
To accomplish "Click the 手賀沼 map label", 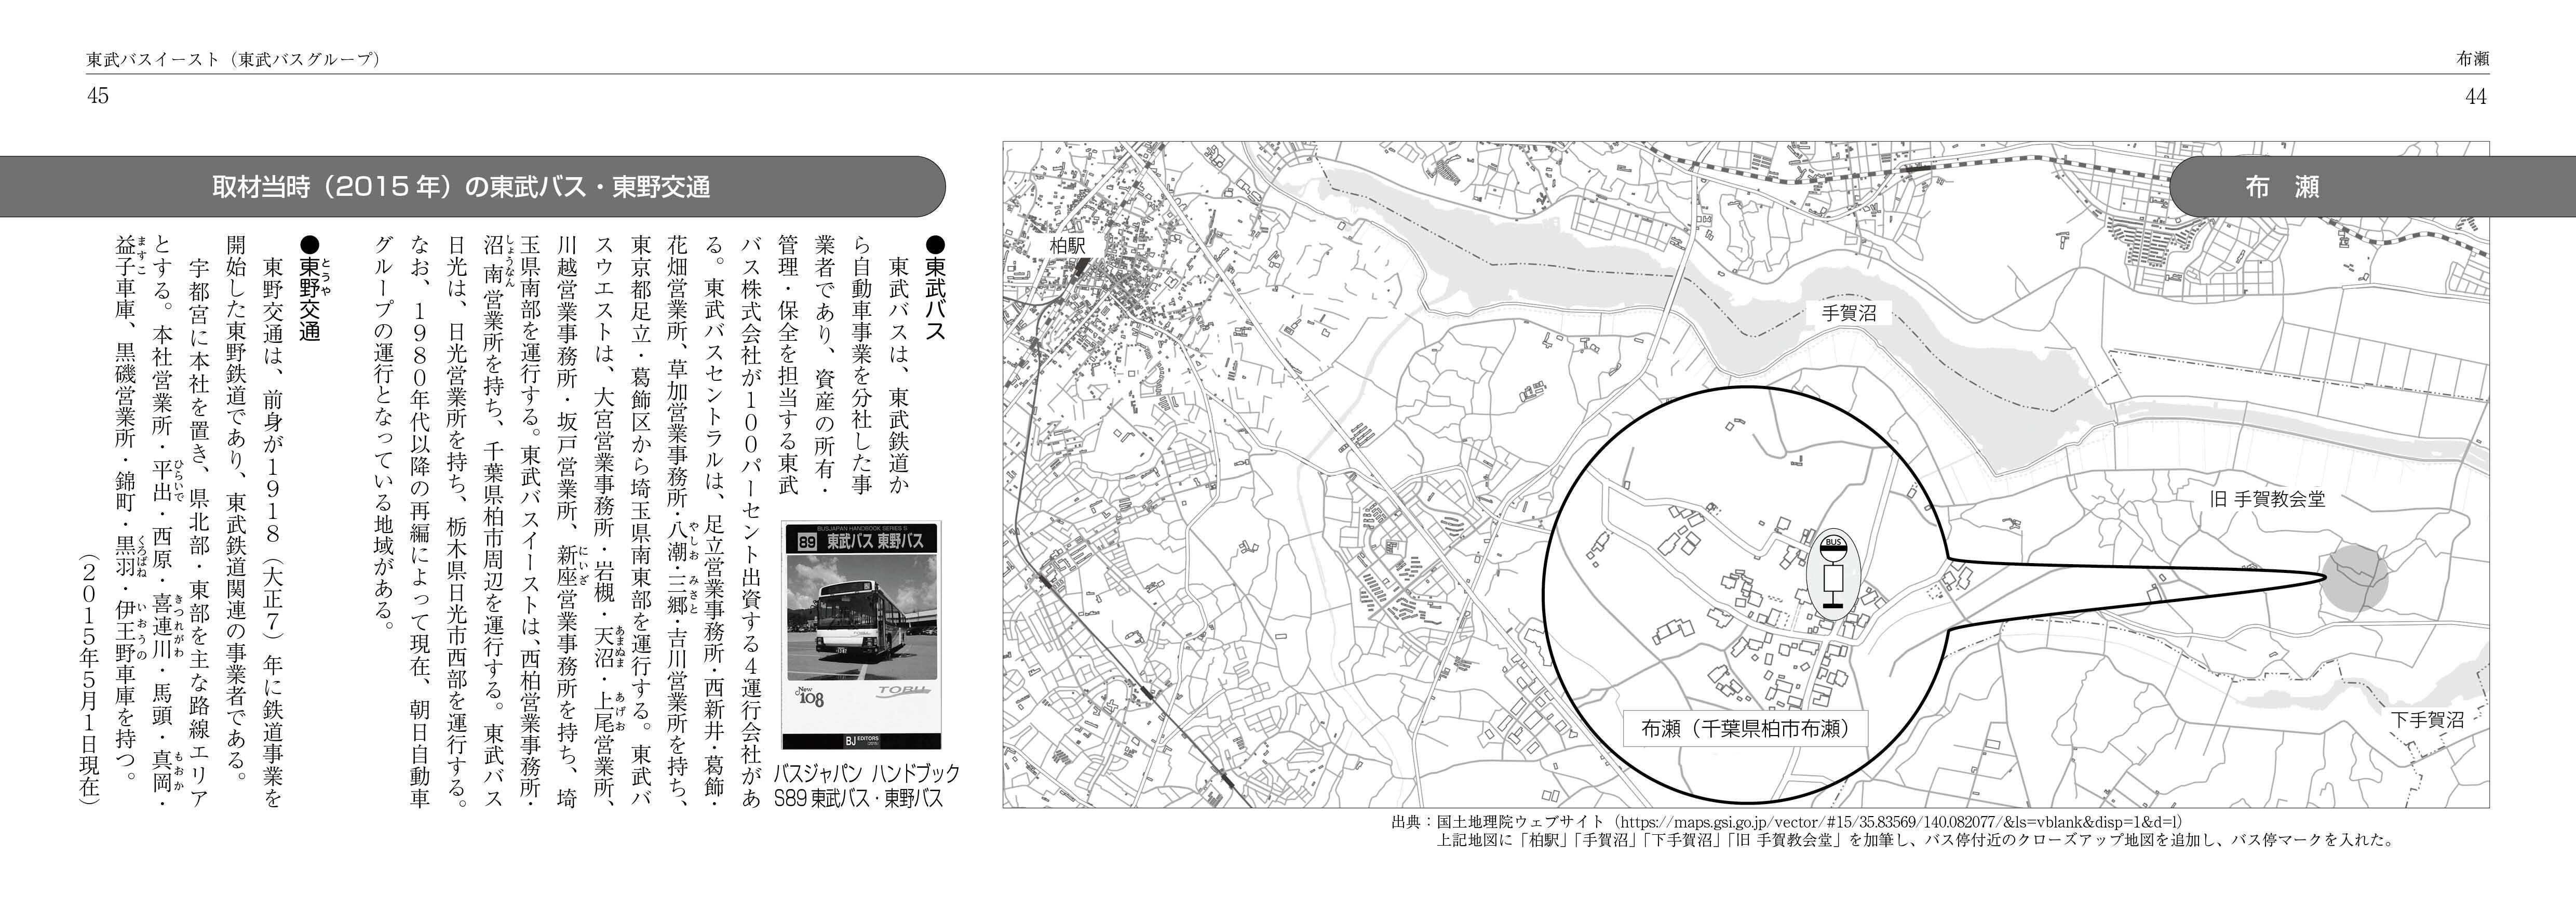I will click(x=1849, y=313).
